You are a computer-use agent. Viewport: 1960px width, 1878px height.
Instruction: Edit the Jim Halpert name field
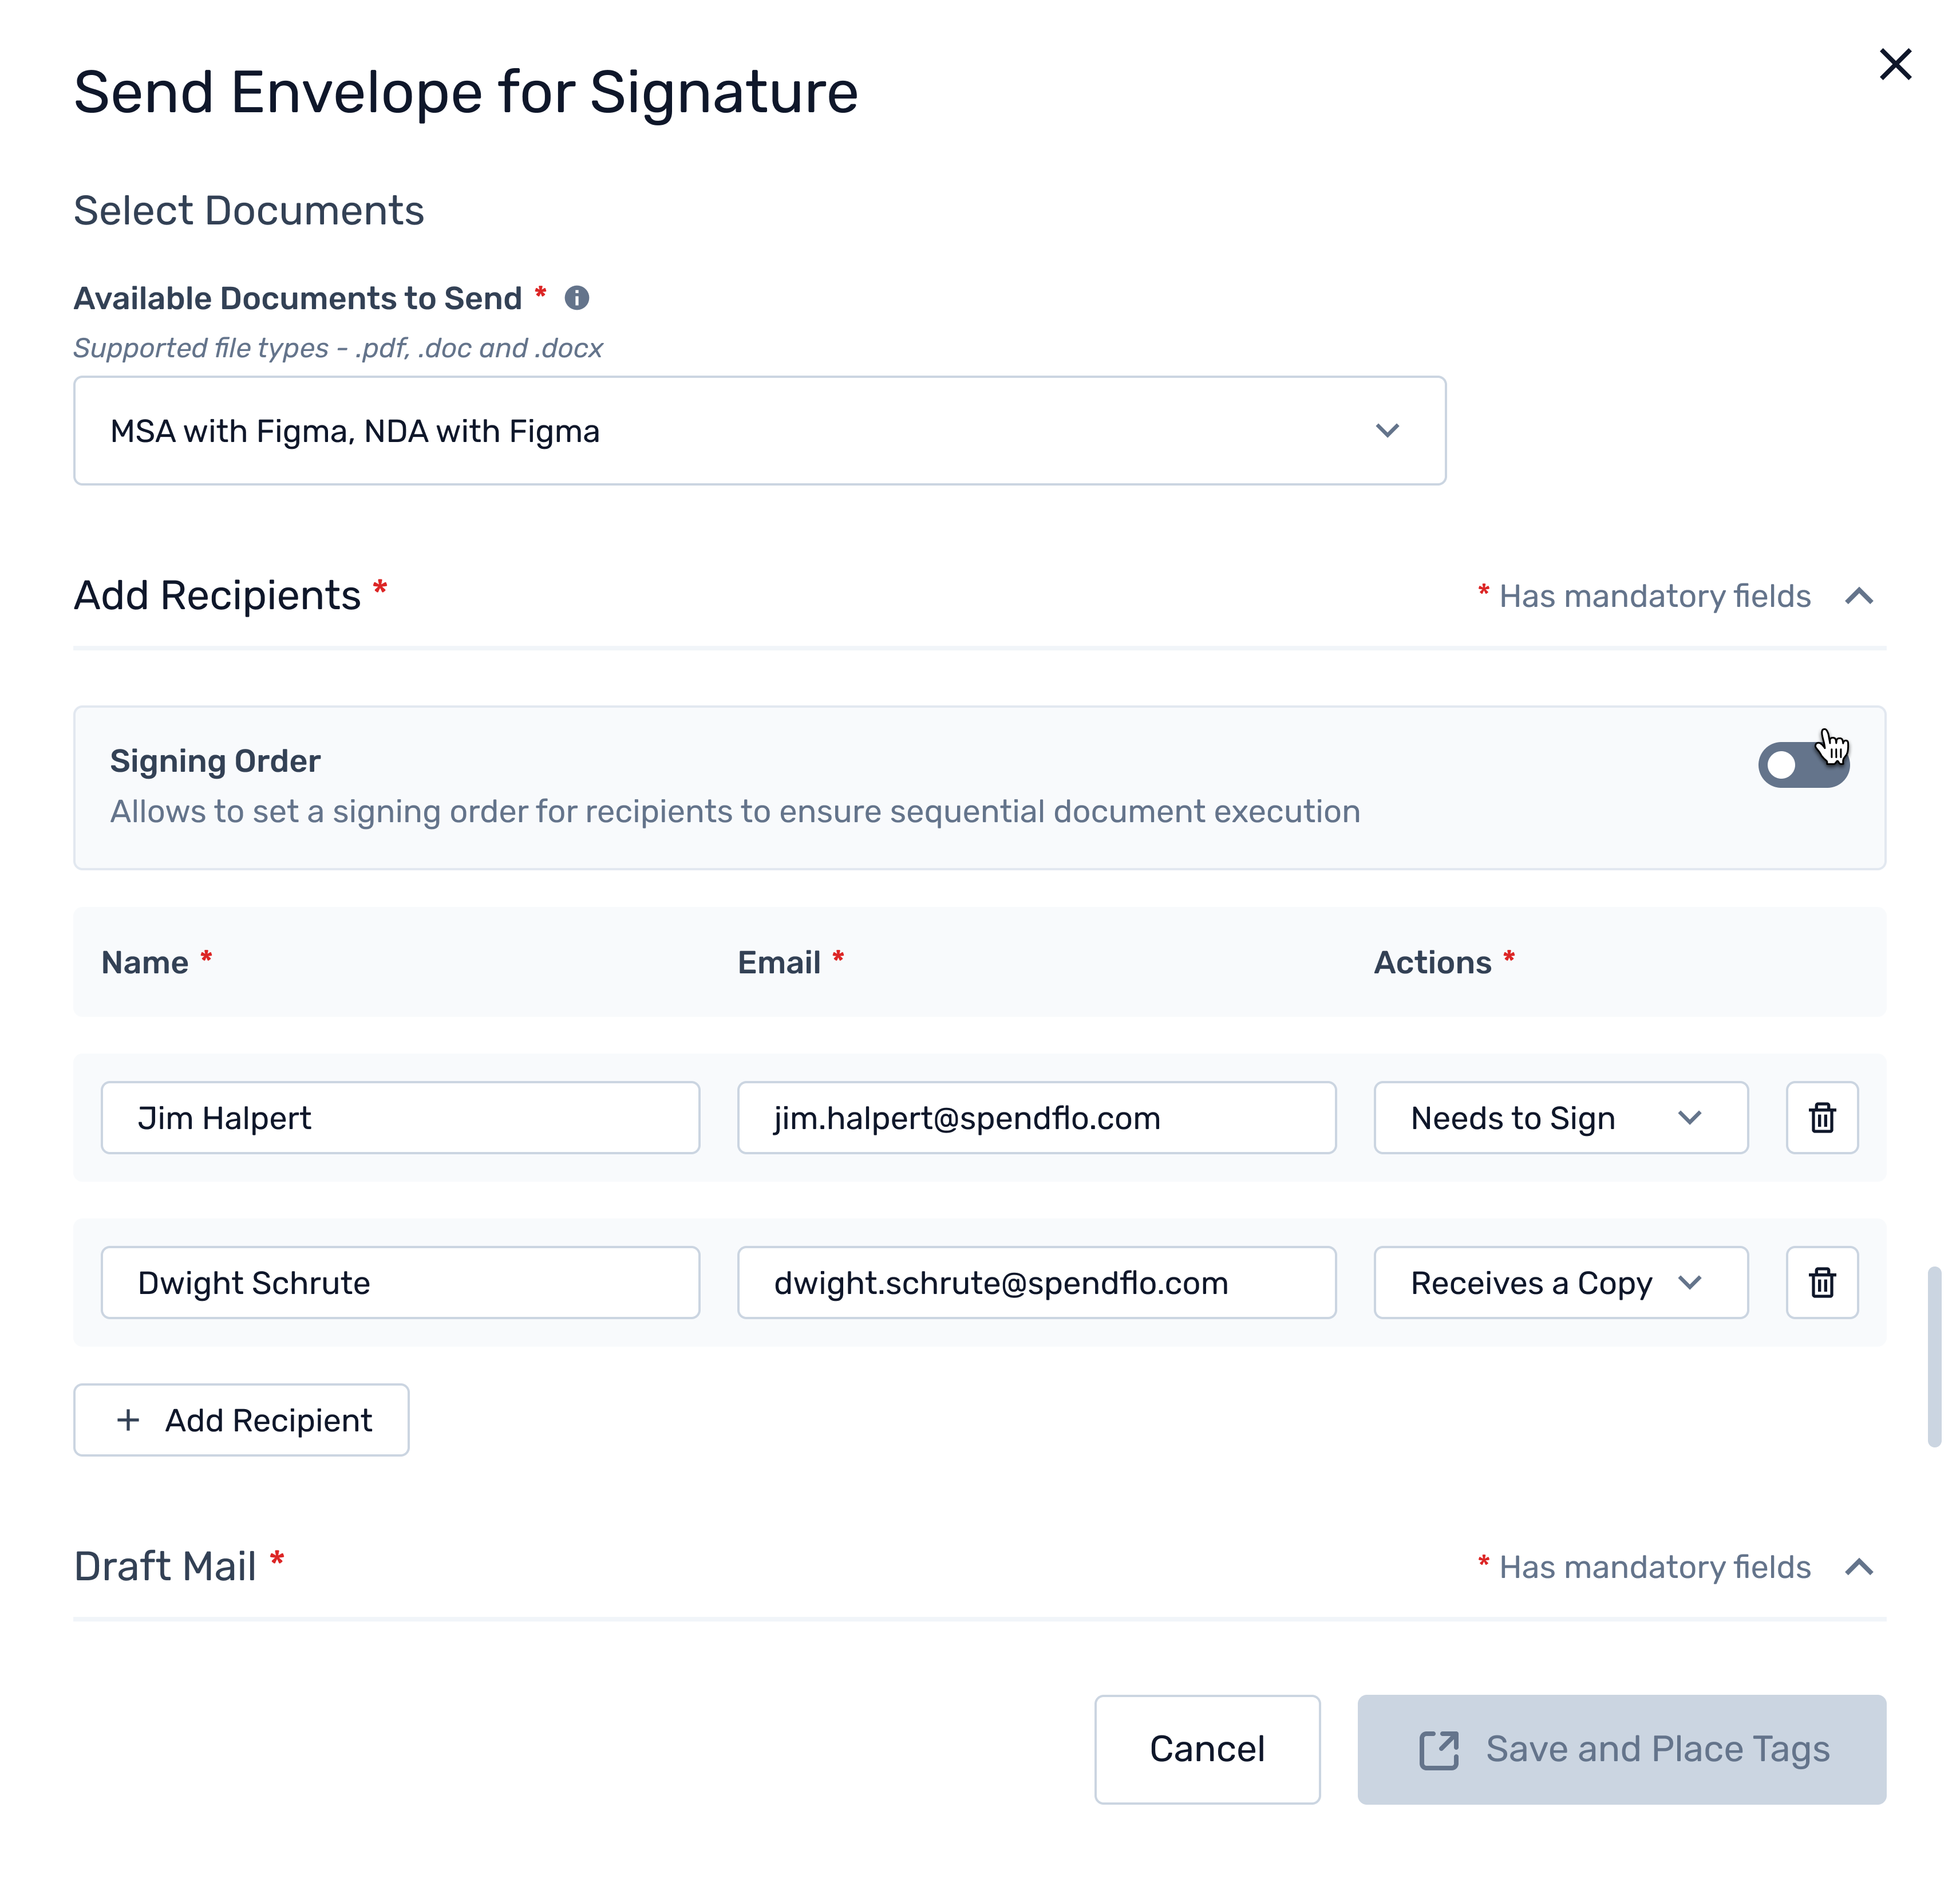pyautogui.click(x=400, y=1118)
